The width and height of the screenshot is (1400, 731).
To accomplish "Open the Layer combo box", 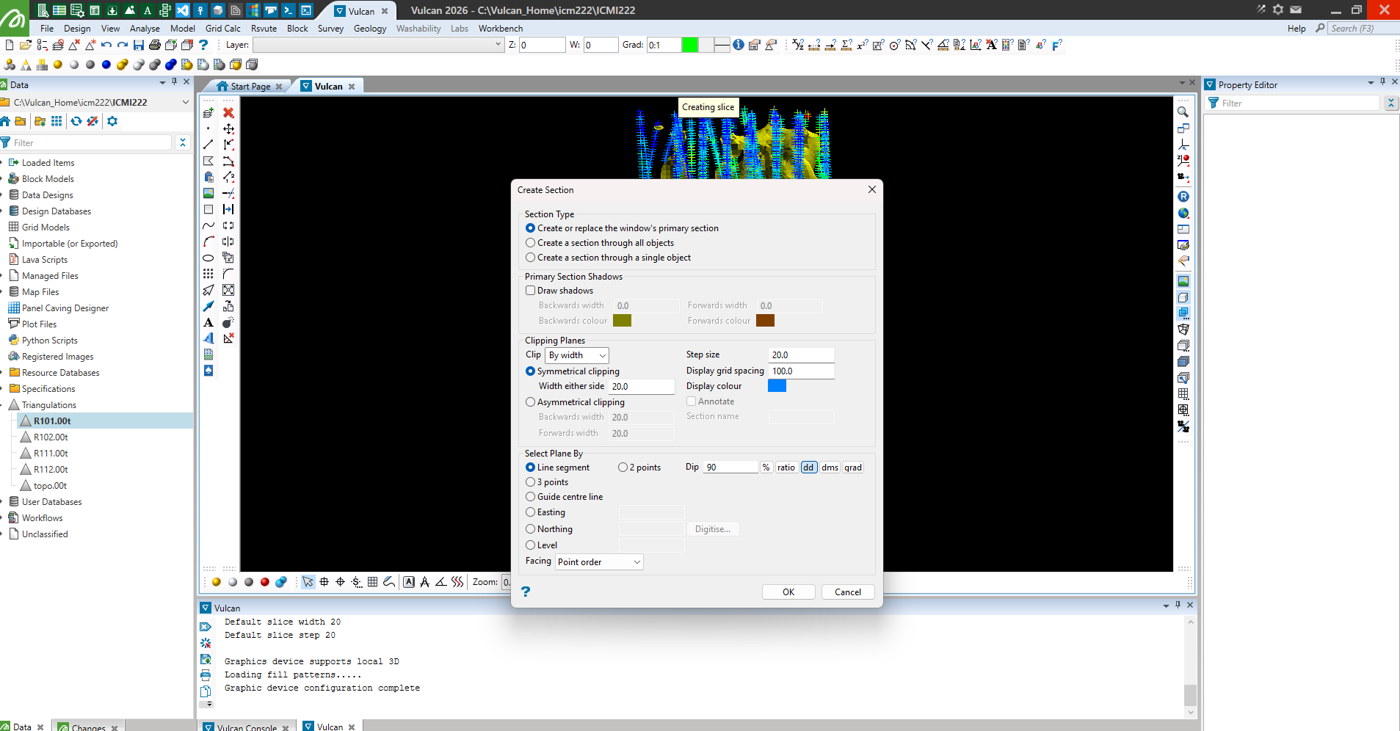I will (x=378, y=45).
